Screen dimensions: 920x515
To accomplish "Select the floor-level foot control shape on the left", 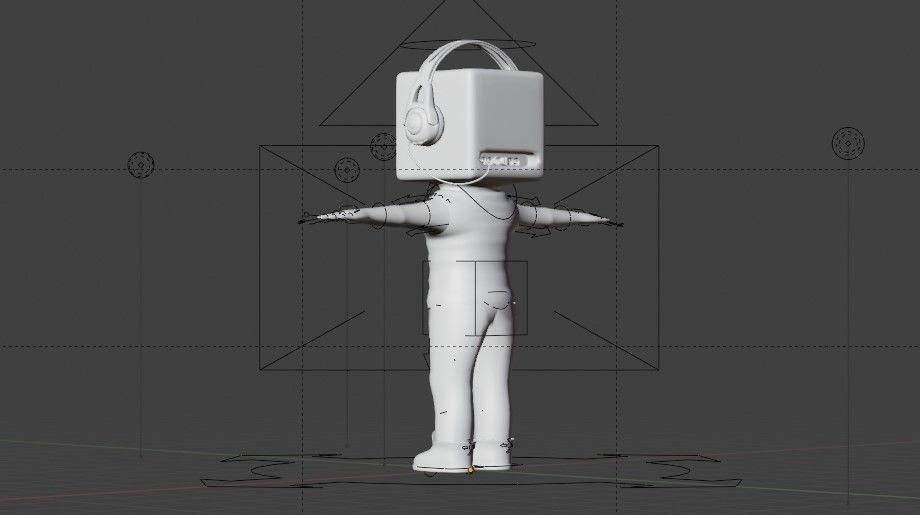I will click(264, 469).
